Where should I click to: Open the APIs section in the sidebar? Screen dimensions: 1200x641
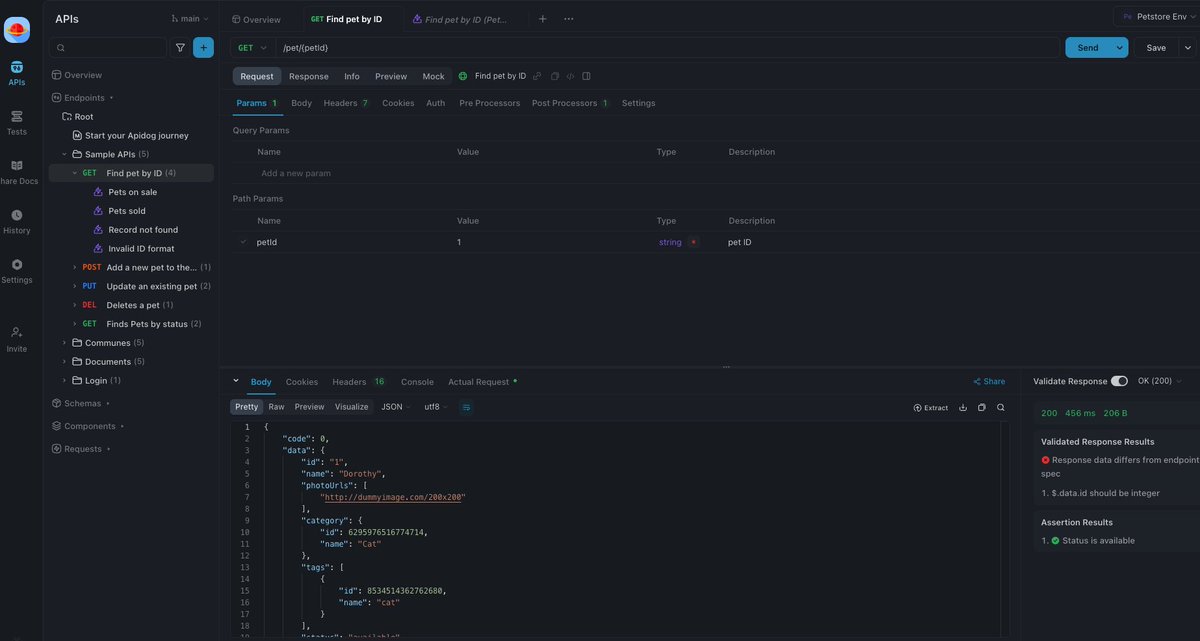(x=17, y=73)
